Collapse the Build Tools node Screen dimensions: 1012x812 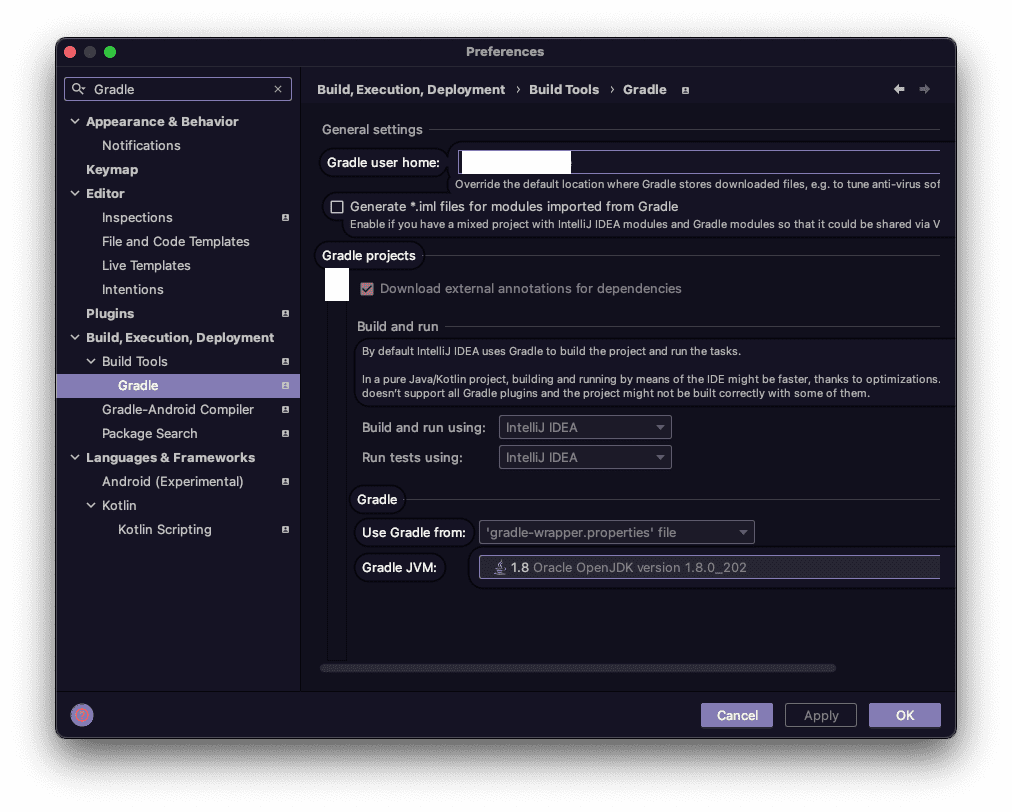coord(91,361)
